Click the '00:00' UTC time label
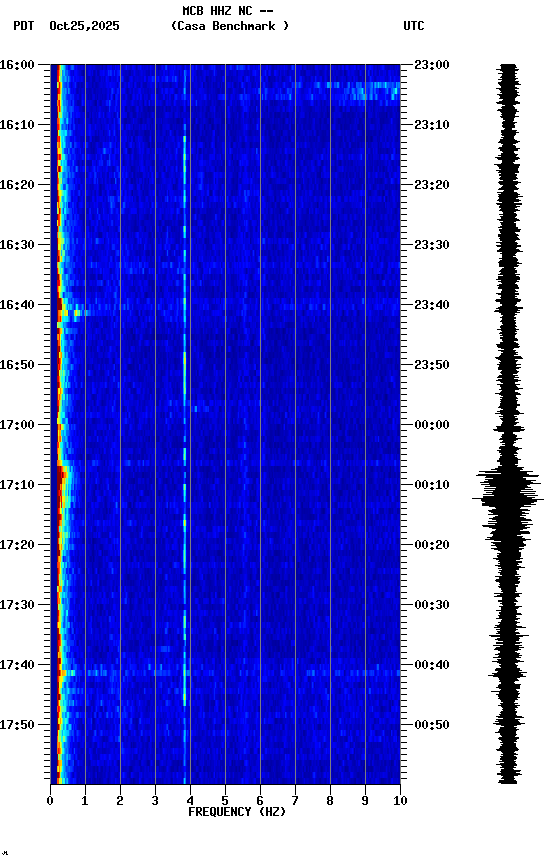Screen dimensions: 552x864 (432, 425)
